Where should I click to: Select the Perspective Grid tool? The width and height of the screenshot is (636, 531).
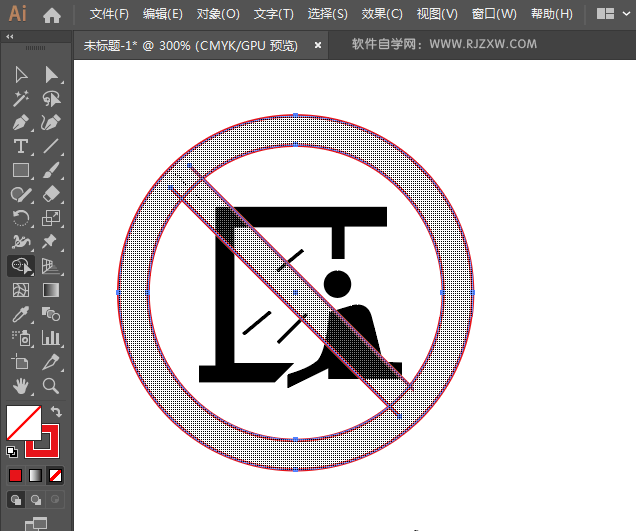click(x=51, y=266)
